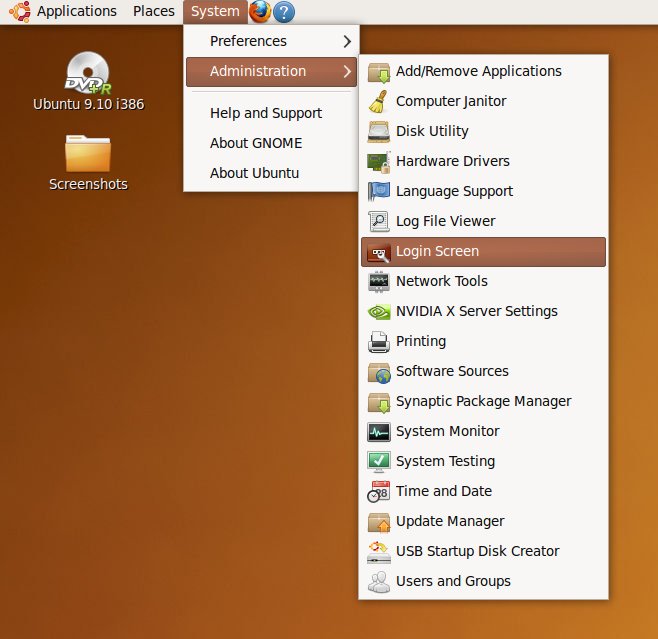Click the Software Sources label

[x=452, y=371]
